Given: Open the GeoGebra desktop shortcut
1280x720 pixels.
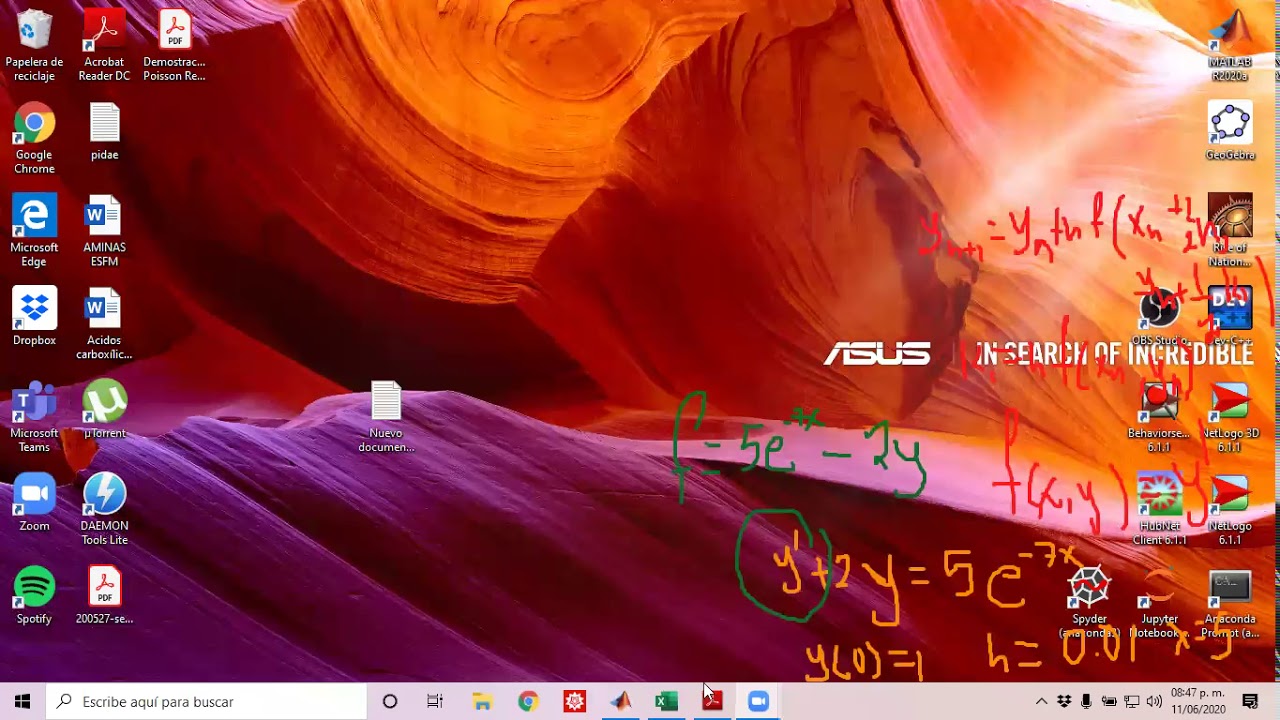Looking at the screenshot, I should click(x=1230, y=131).
